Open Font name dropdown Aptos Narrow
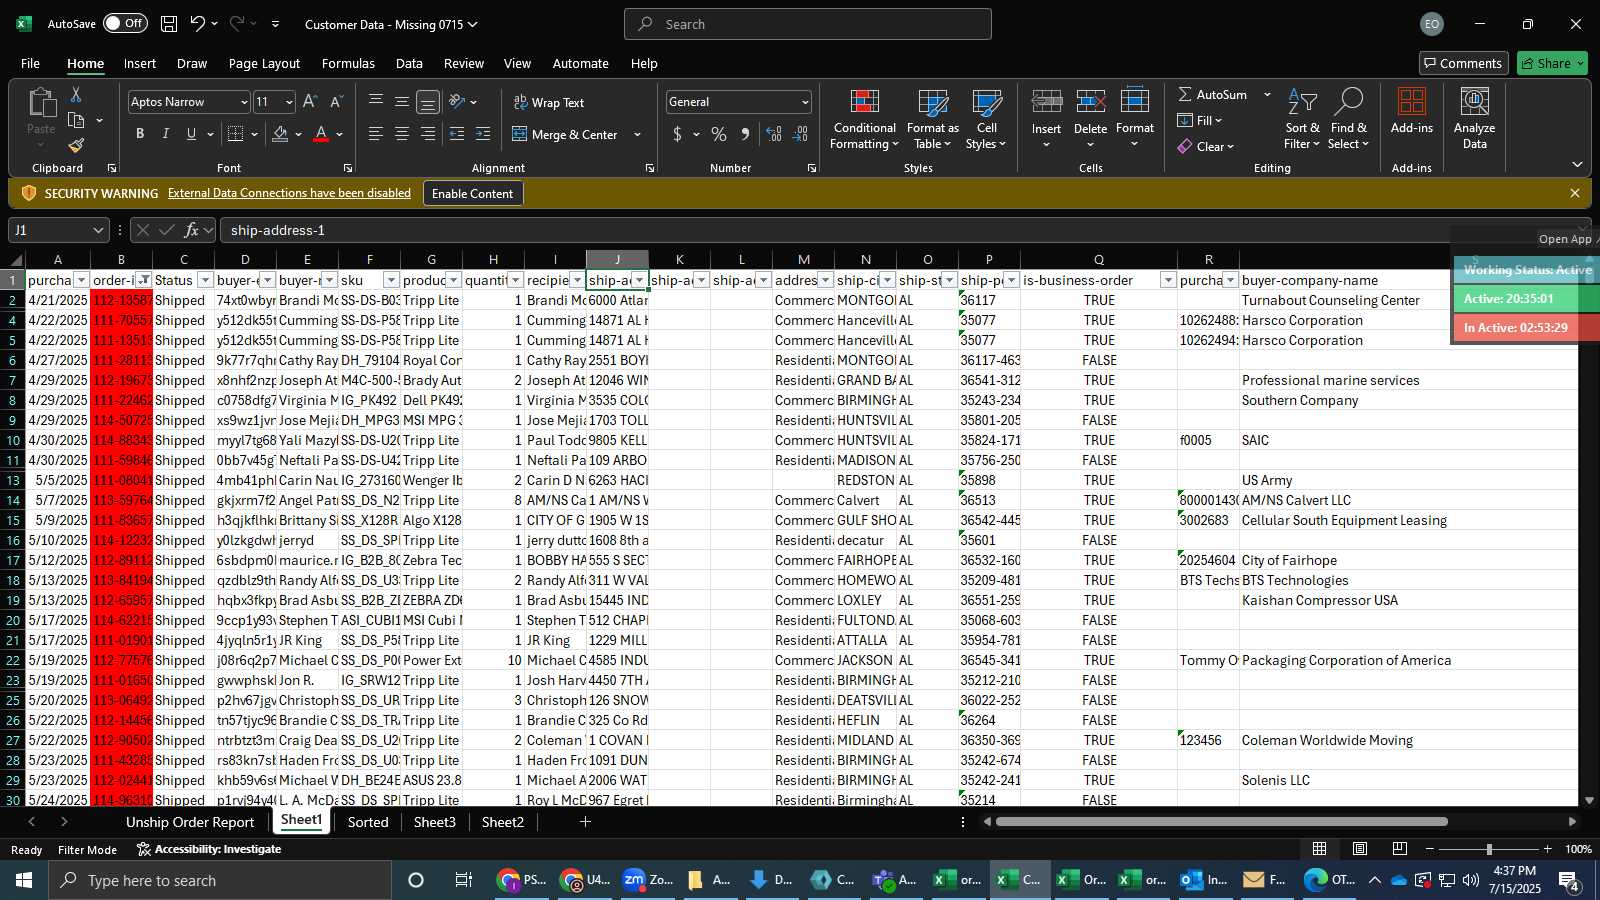The width and height of the screenshot is (1600, 900). click(243, 102)
